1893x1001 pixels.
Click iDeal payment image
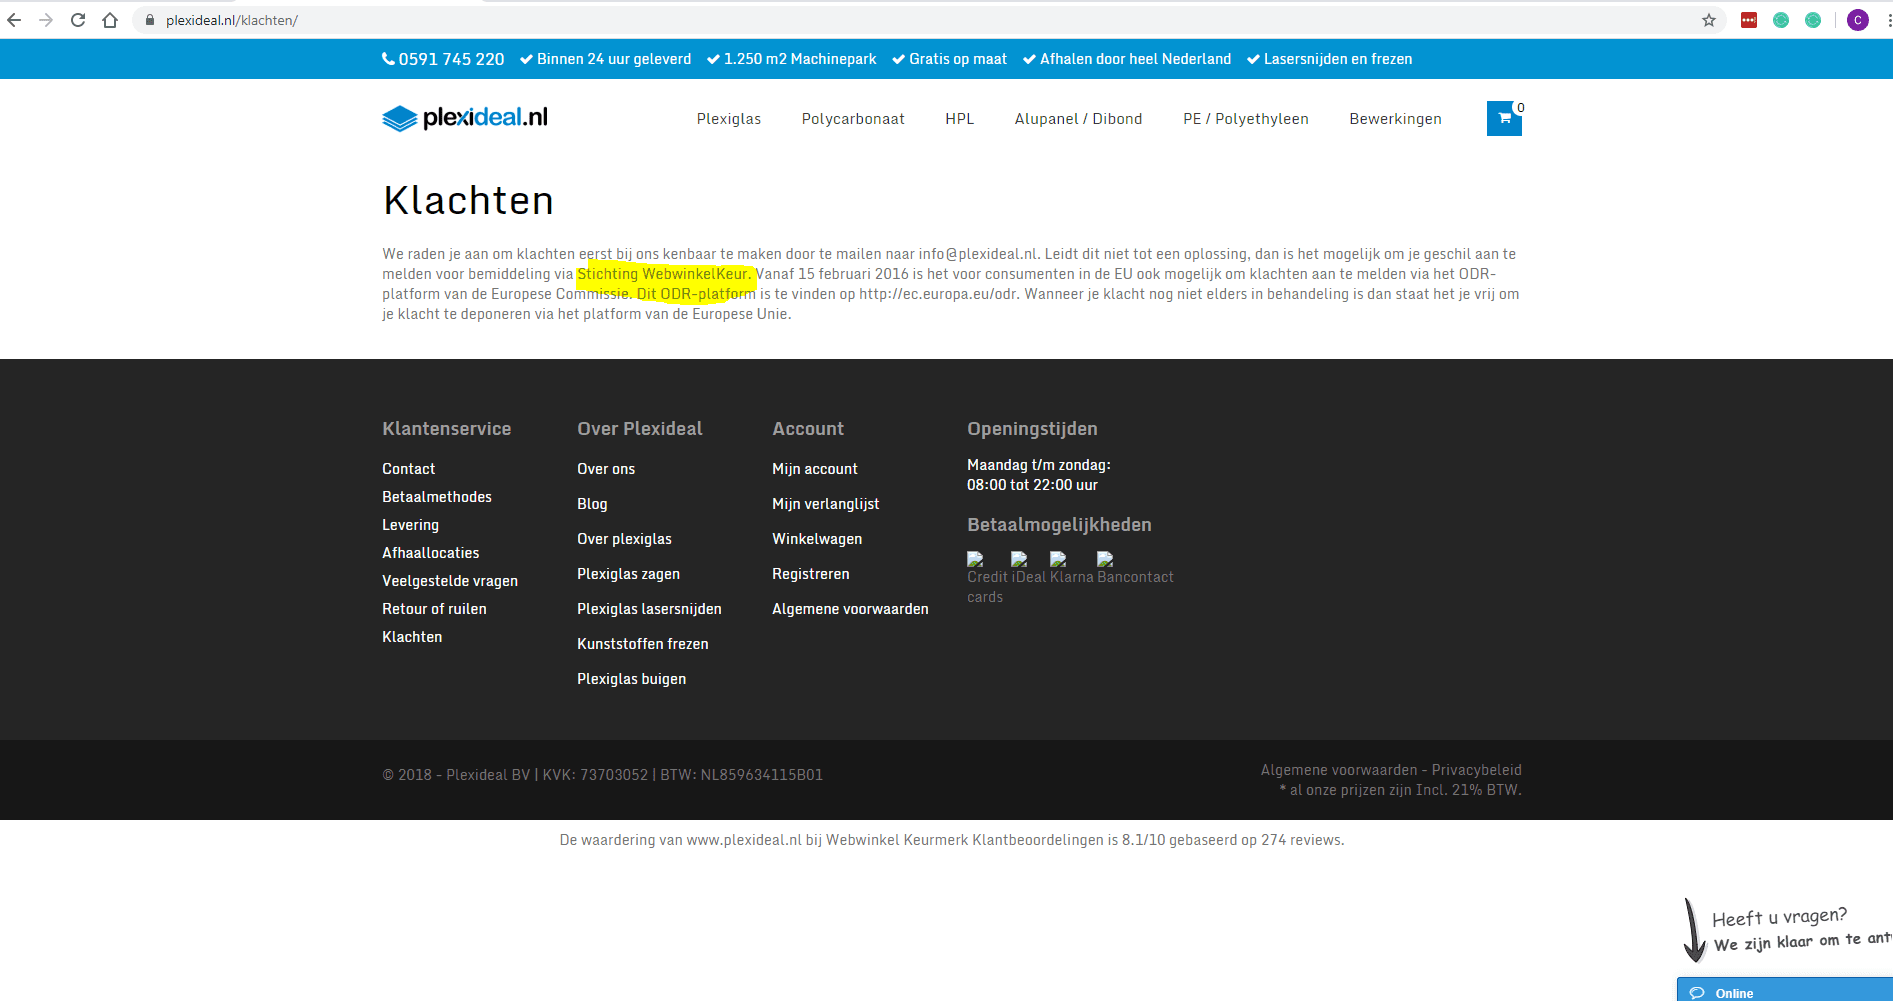pos(1027,568)
